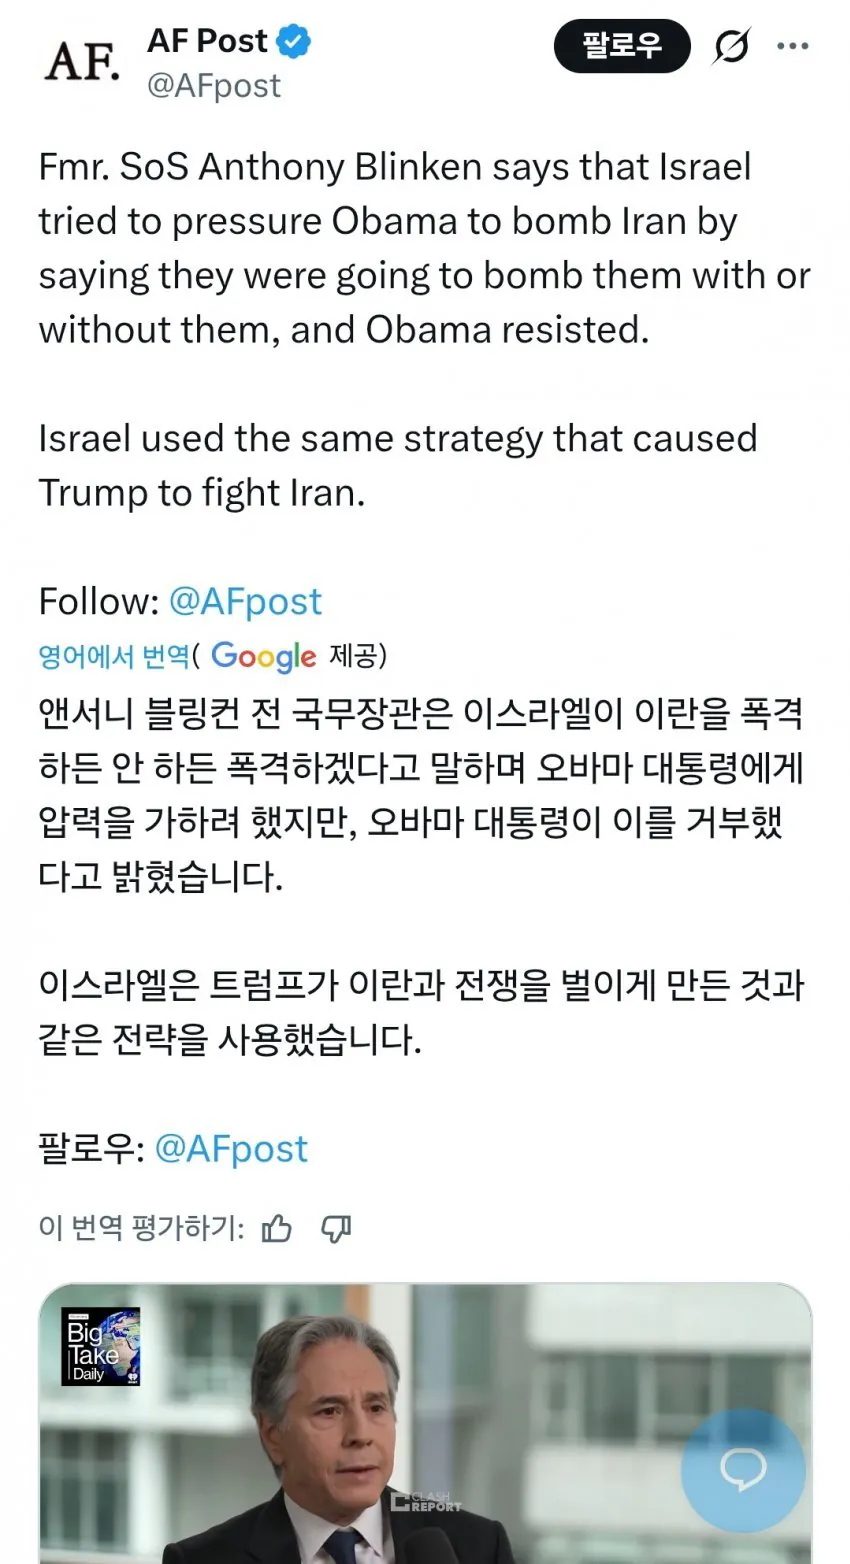
Task: Rate the translation with thumbs up
Action: coord(276,1227)
